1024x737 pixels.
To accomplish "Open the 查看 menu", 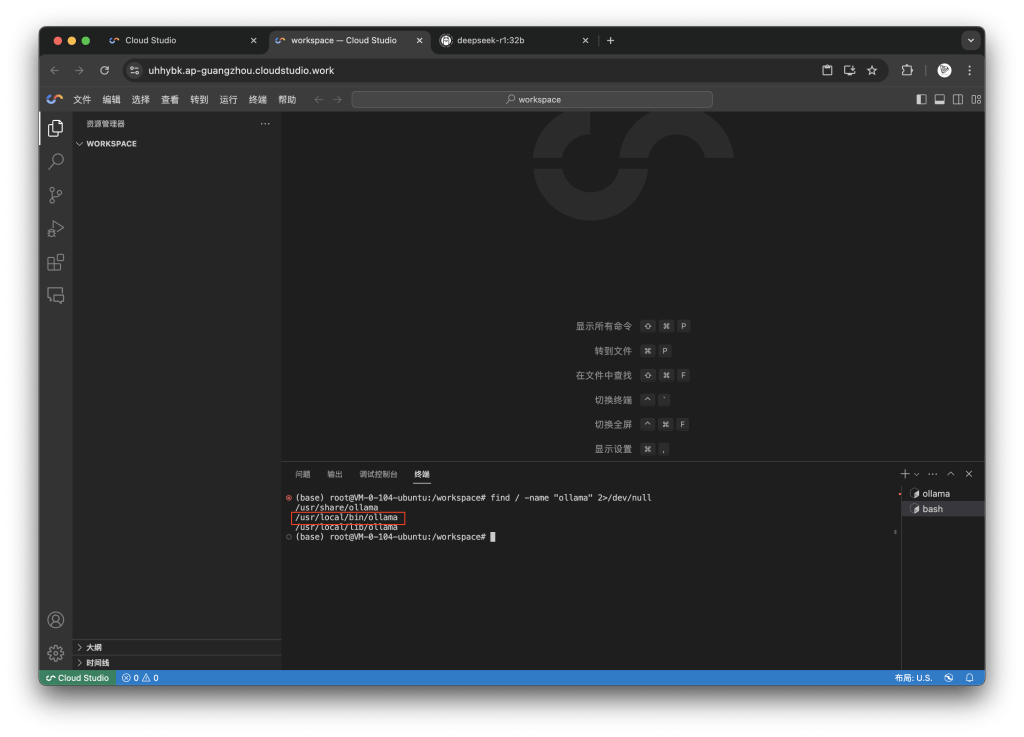I will (170, 99).
